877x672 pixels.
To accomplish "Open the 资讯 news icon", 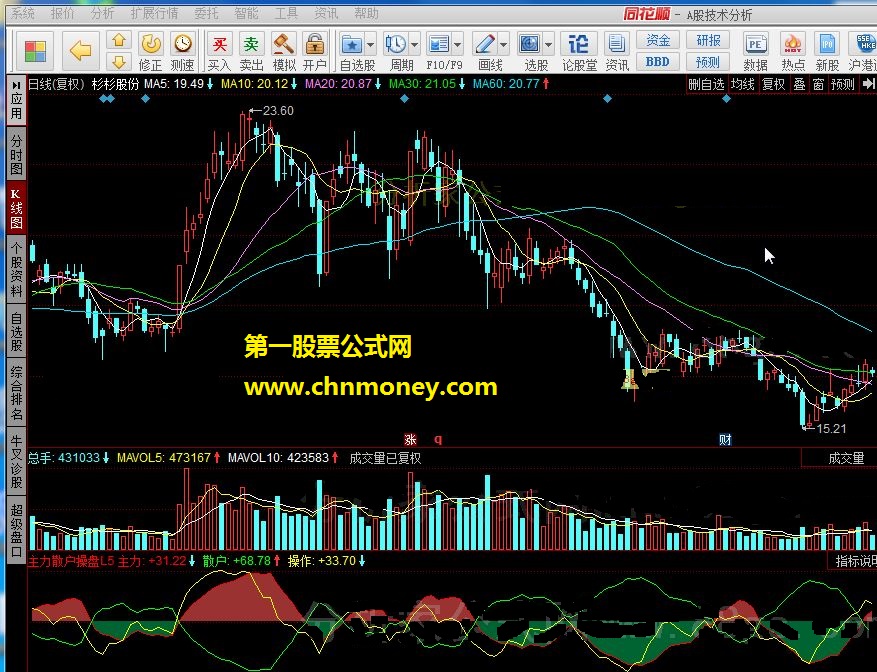I will pyautogui.click(x=617, y=52).
